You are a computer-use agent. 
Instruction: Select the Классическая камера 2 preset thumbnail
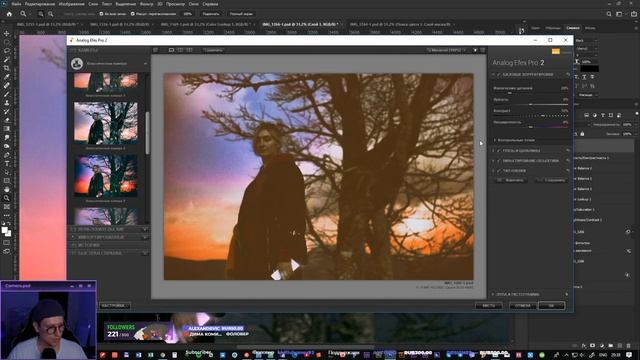click(106, 123)
